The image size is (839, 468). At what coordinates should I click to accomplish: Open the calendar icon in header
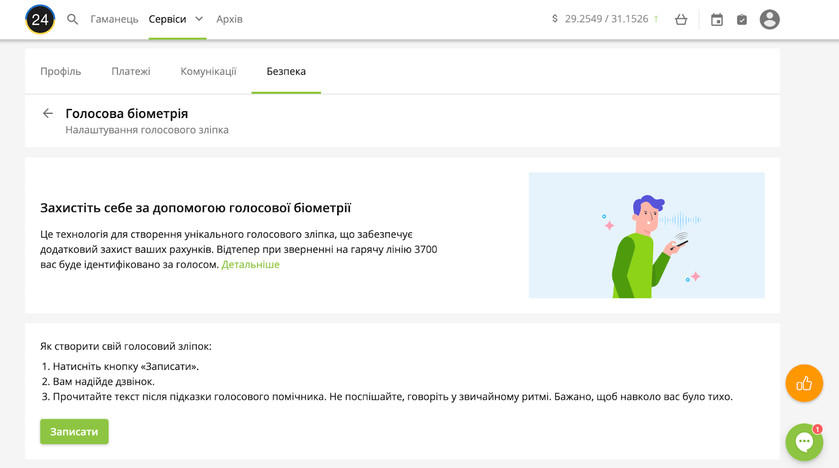pos(717,19)
